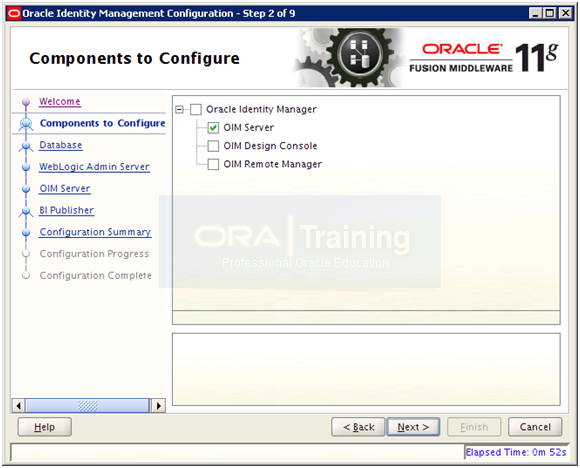This screenshot has height=468, width=580.
Task: Go to the Configuration Summary link
Action: pos(95,232)
